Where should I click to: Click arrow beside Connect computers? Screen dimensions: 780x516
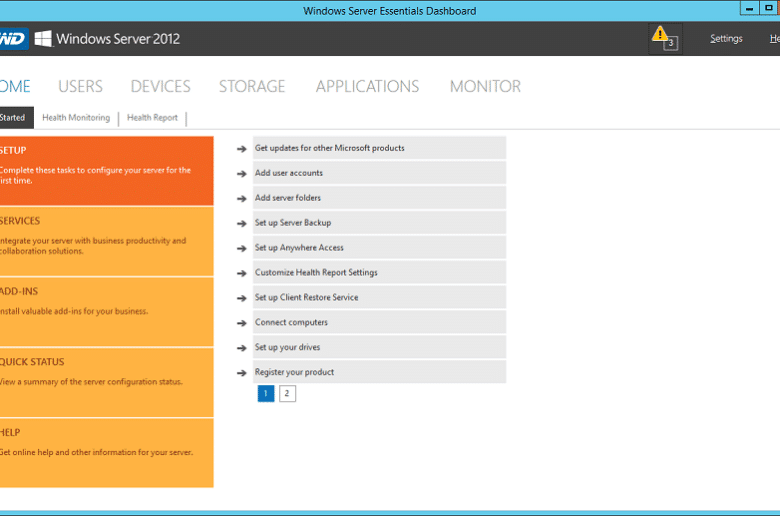[242, 323]
